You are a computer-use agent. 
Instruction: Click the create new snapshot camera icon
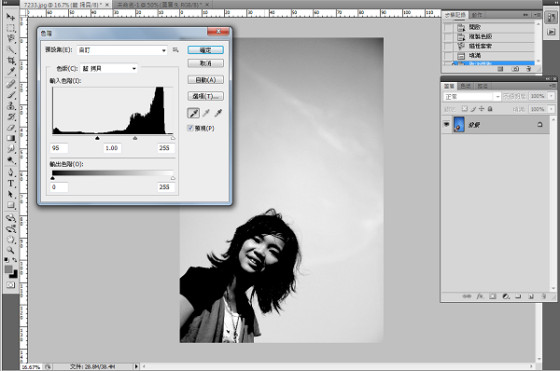coord(515,69)
